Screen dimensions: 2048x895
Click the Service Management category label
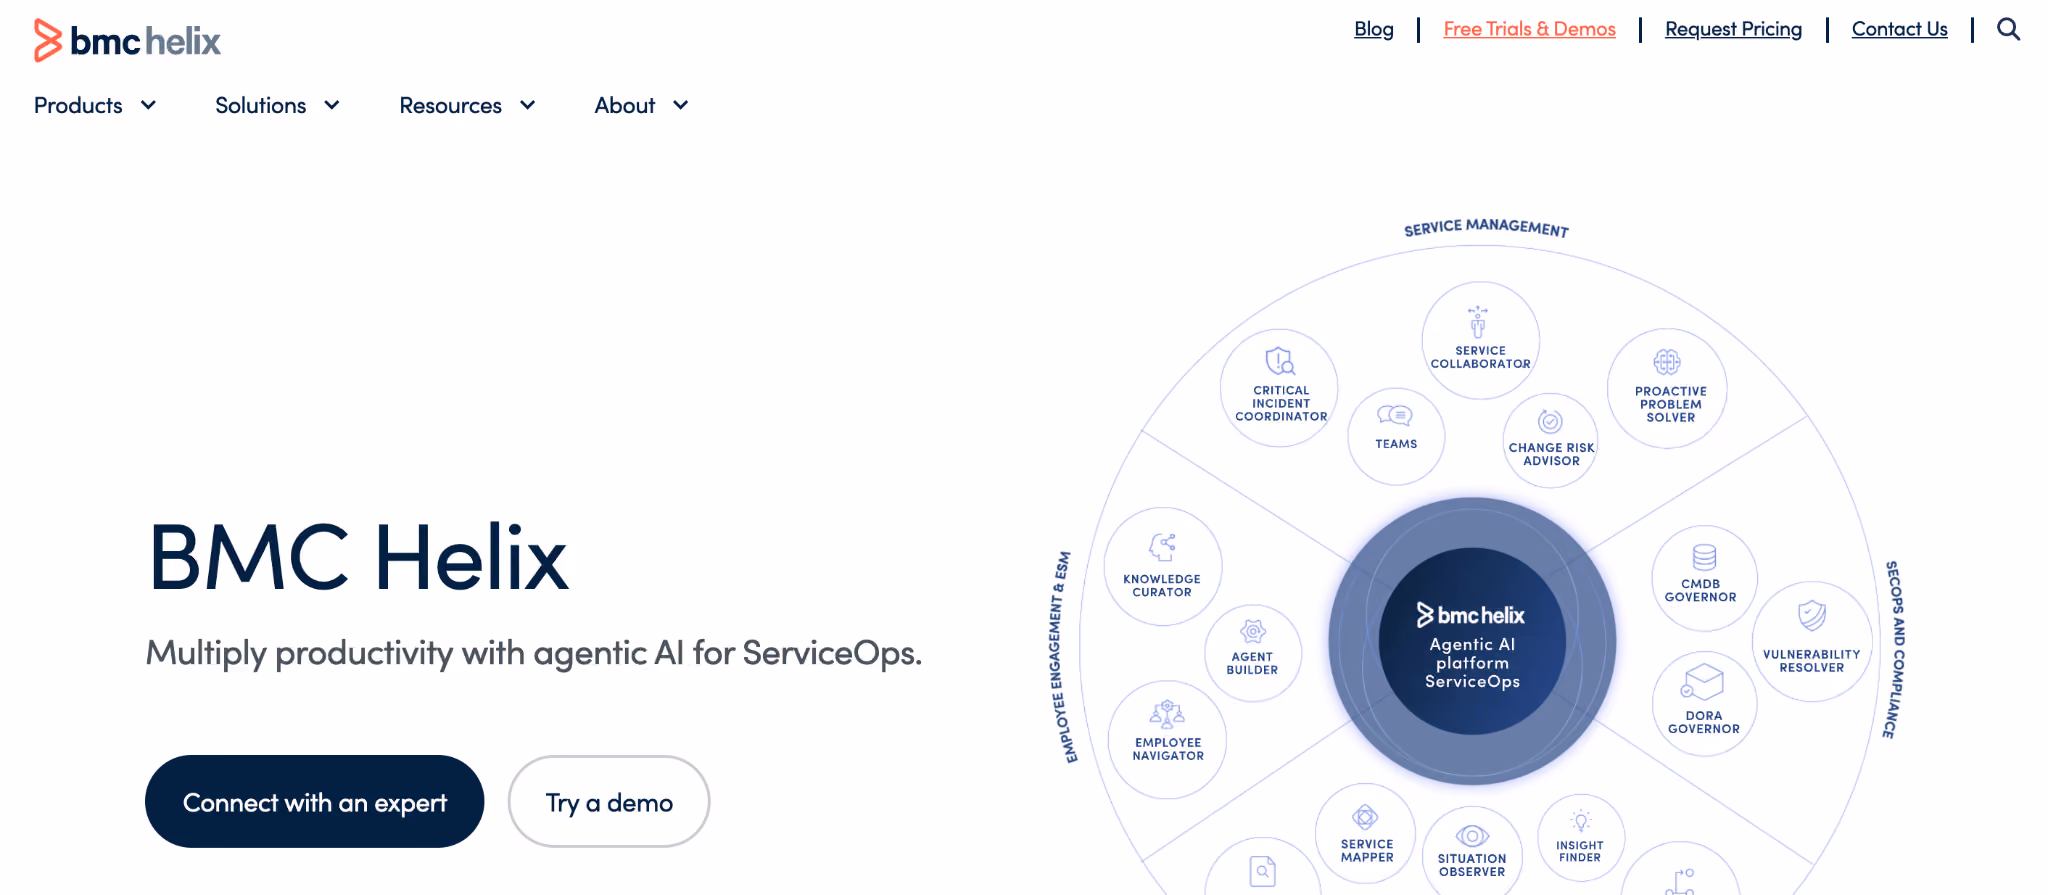pos(1486,228)
